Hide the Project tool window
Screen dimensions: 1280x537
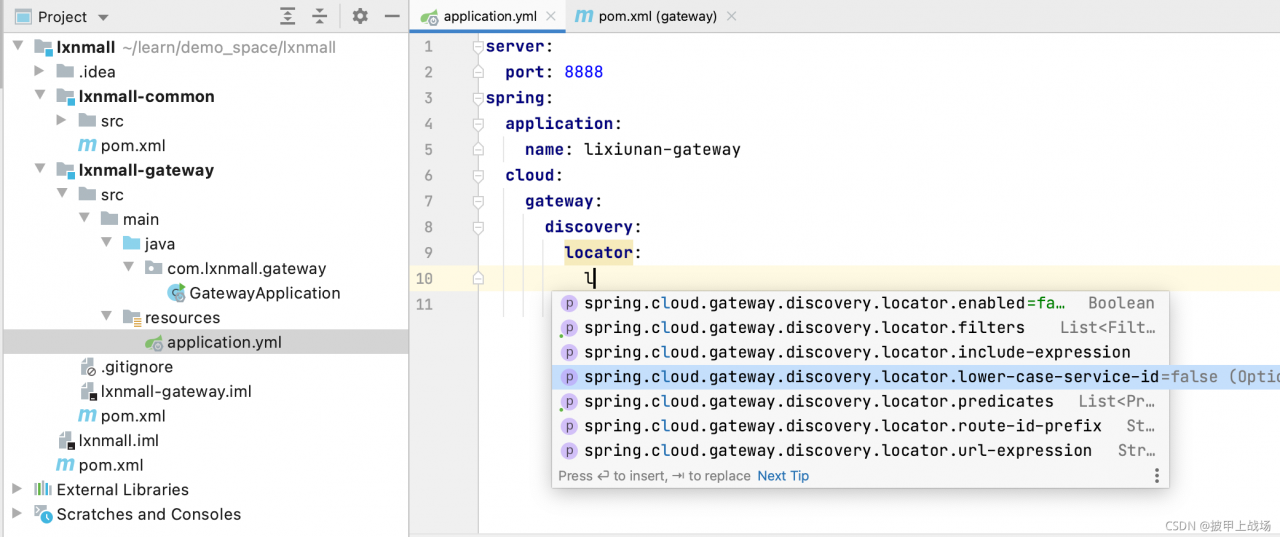point(392,17)
